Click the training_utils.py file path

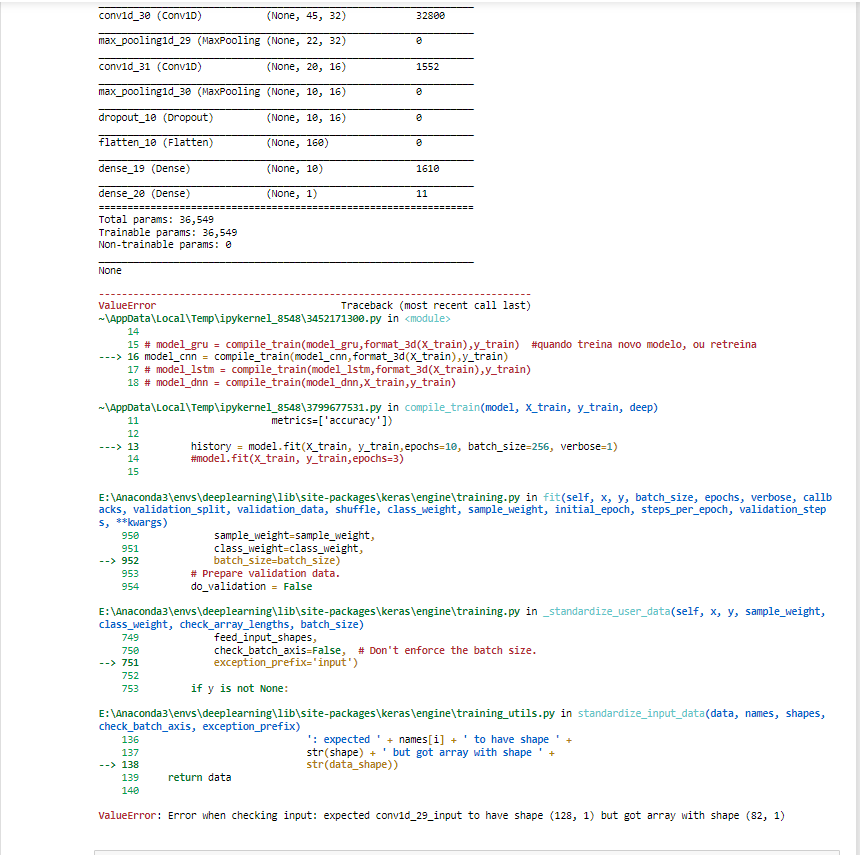click(x=327, y=714)
